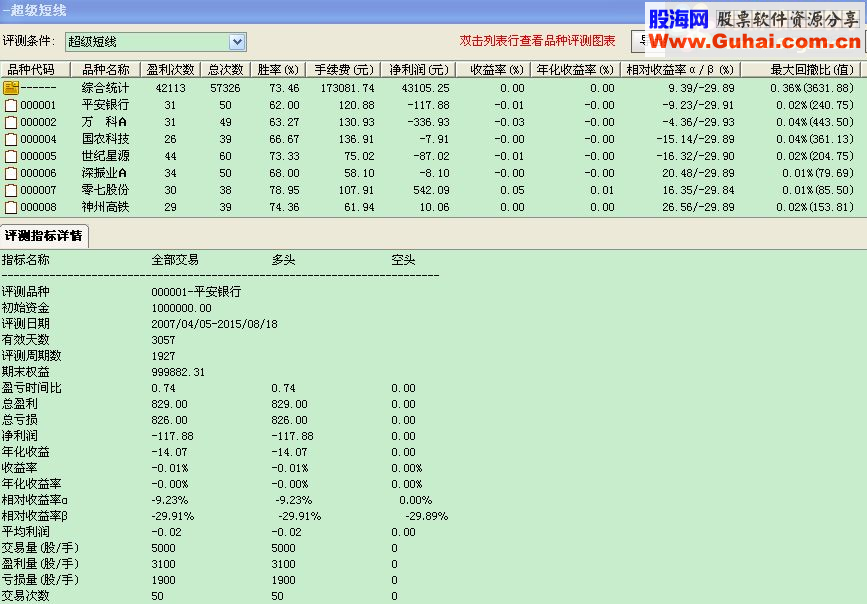Image resolution: width=867 pixels, height=604 pixels.
Task: Click stock code 000006 in list
Action: [38, 174]
